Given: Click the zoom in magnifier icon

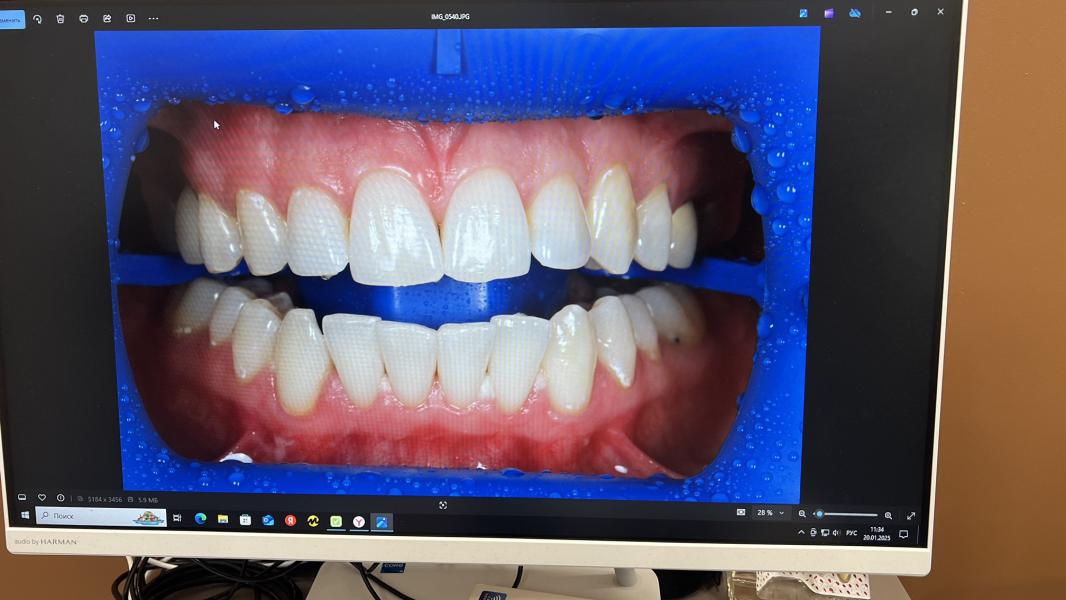Looking at the screenshot, I should click(888, 515).
